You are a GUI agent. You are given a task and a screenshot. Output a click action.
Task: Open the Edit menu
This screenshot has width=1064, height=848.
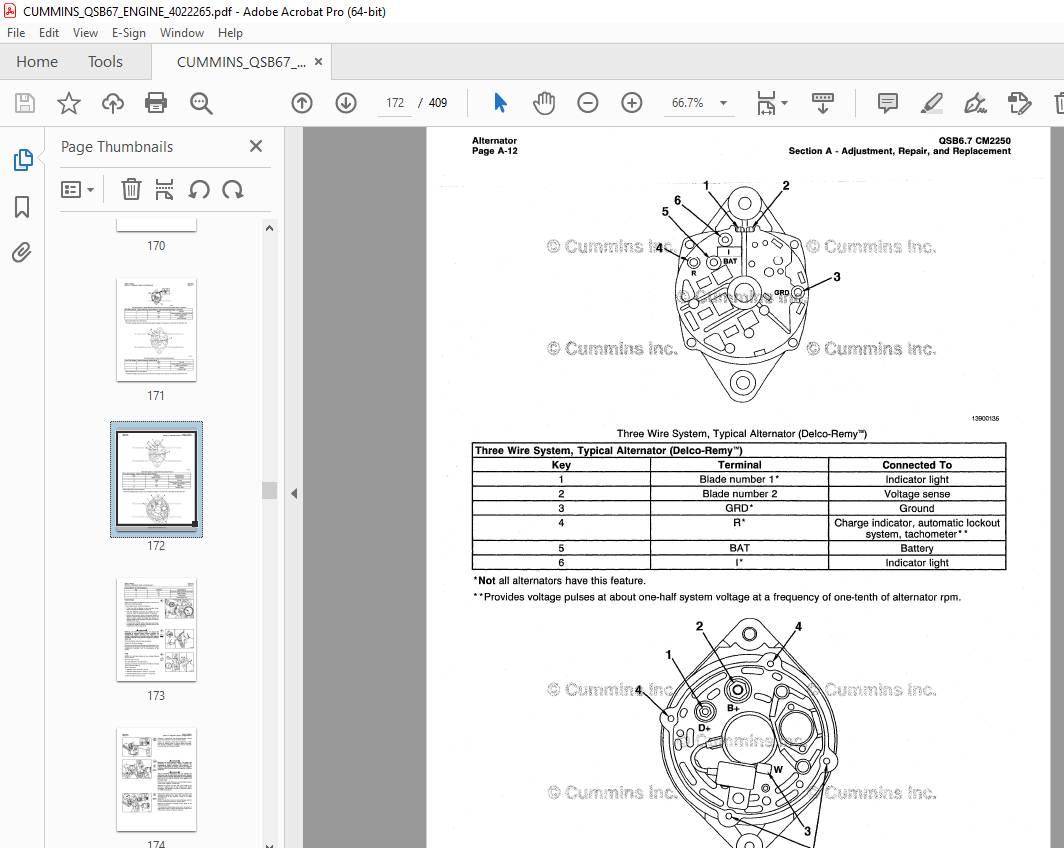[x=48, y=33]
